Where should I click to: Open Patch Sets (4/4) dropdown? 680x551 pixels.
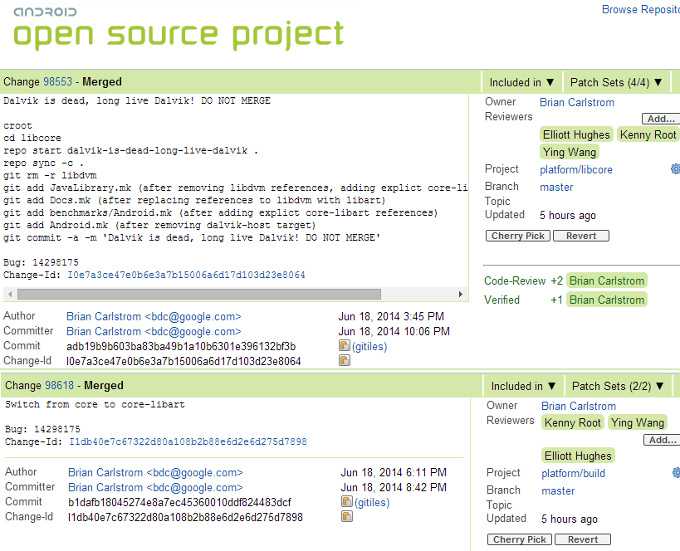(616, 82)
